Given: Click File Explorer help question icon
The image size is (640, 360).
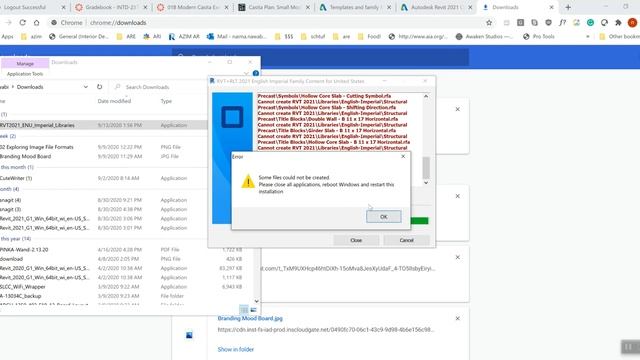Looking at the screenshot, I should (x=256, y=73).
